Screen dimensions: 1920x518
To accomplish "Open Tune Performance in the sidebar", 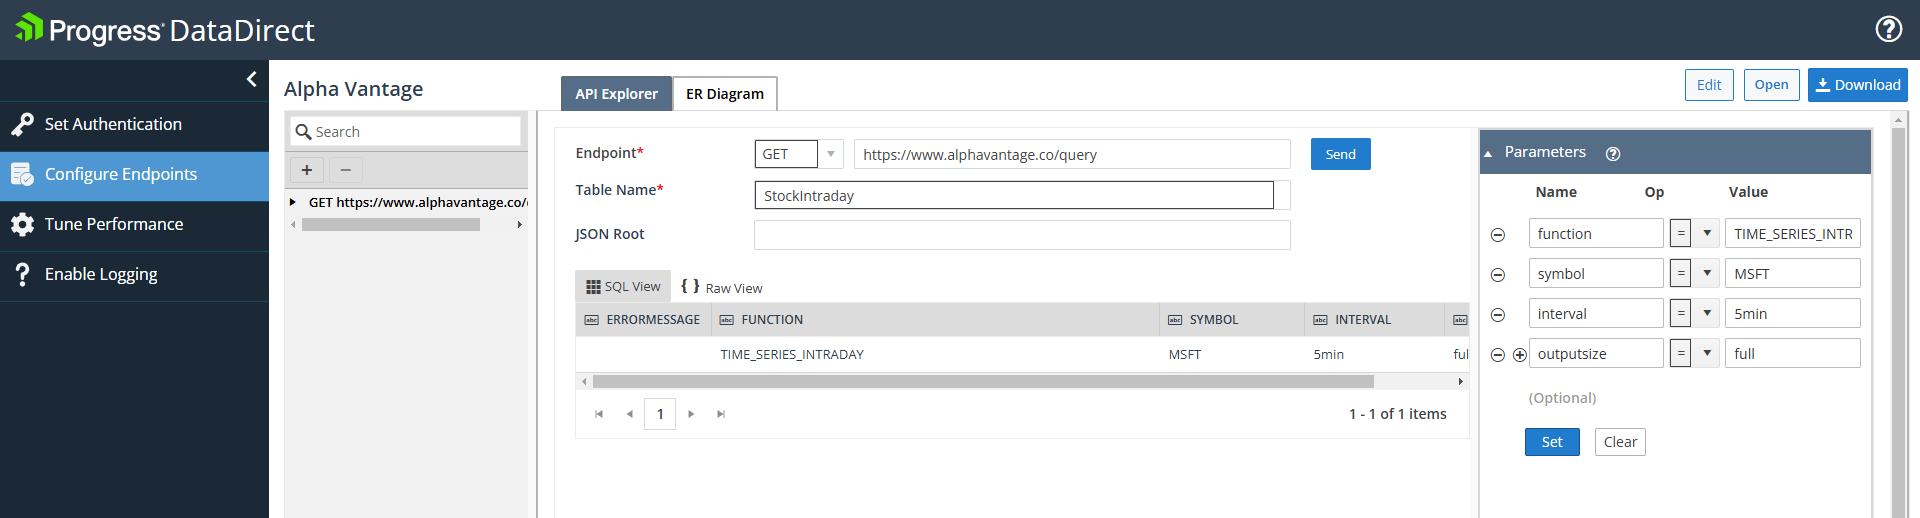I will (114, 224).
